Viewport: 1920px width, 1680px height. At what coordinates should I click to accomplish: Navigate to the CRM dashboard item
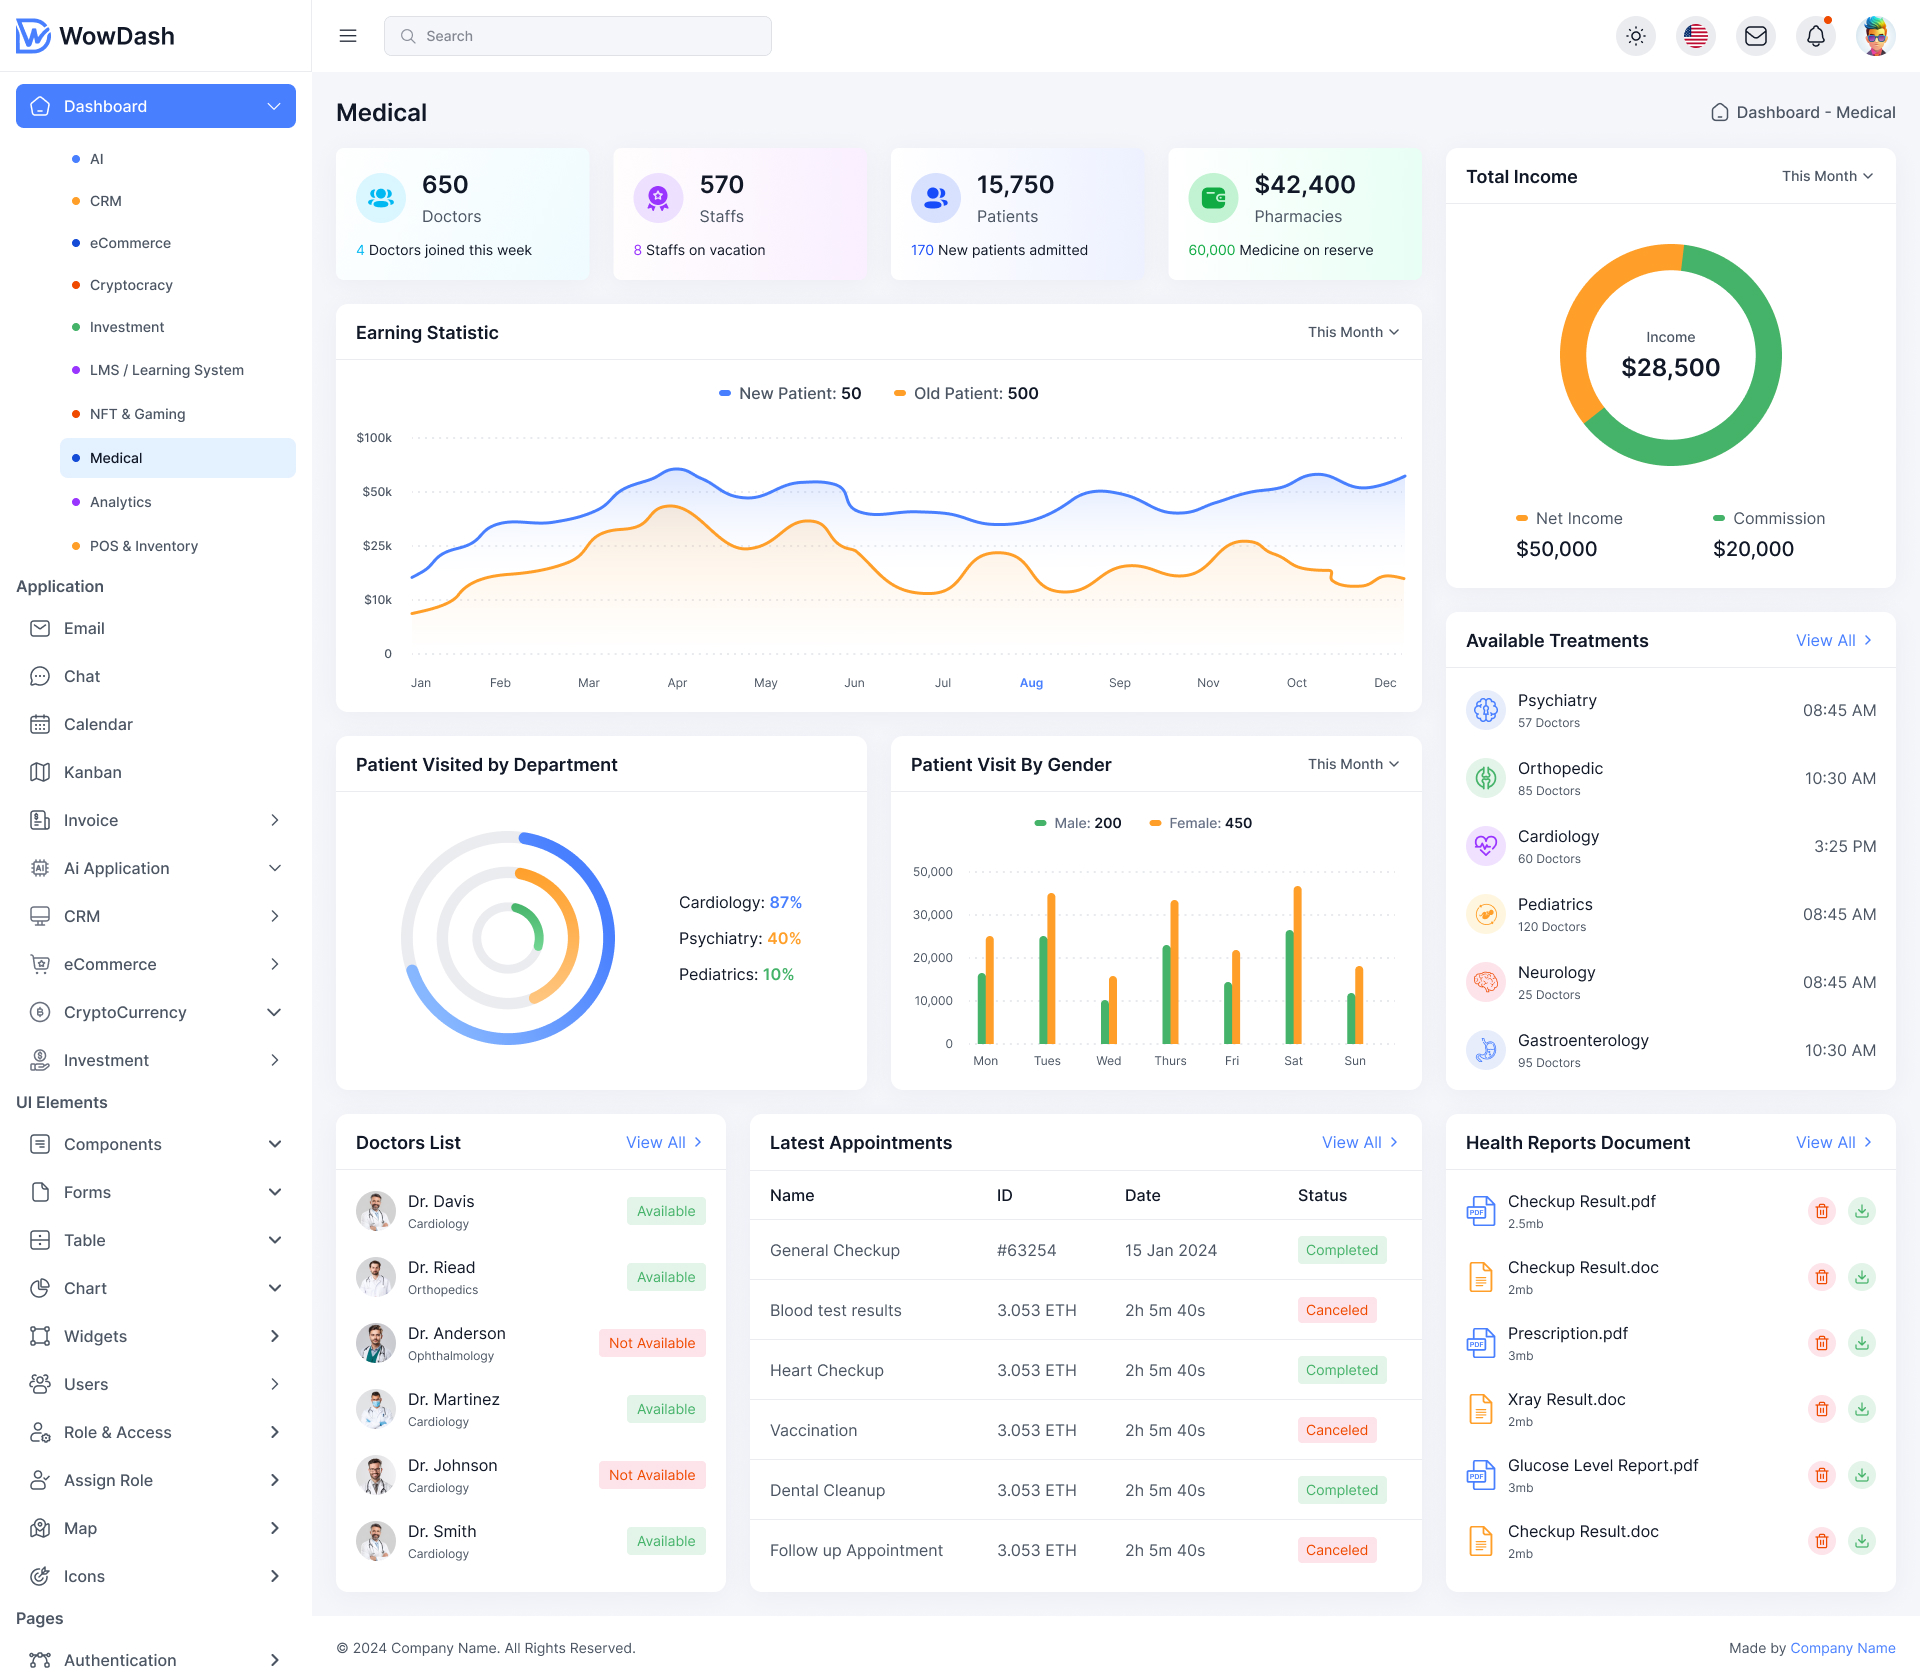pyautogui.click(x=105, y=200)
